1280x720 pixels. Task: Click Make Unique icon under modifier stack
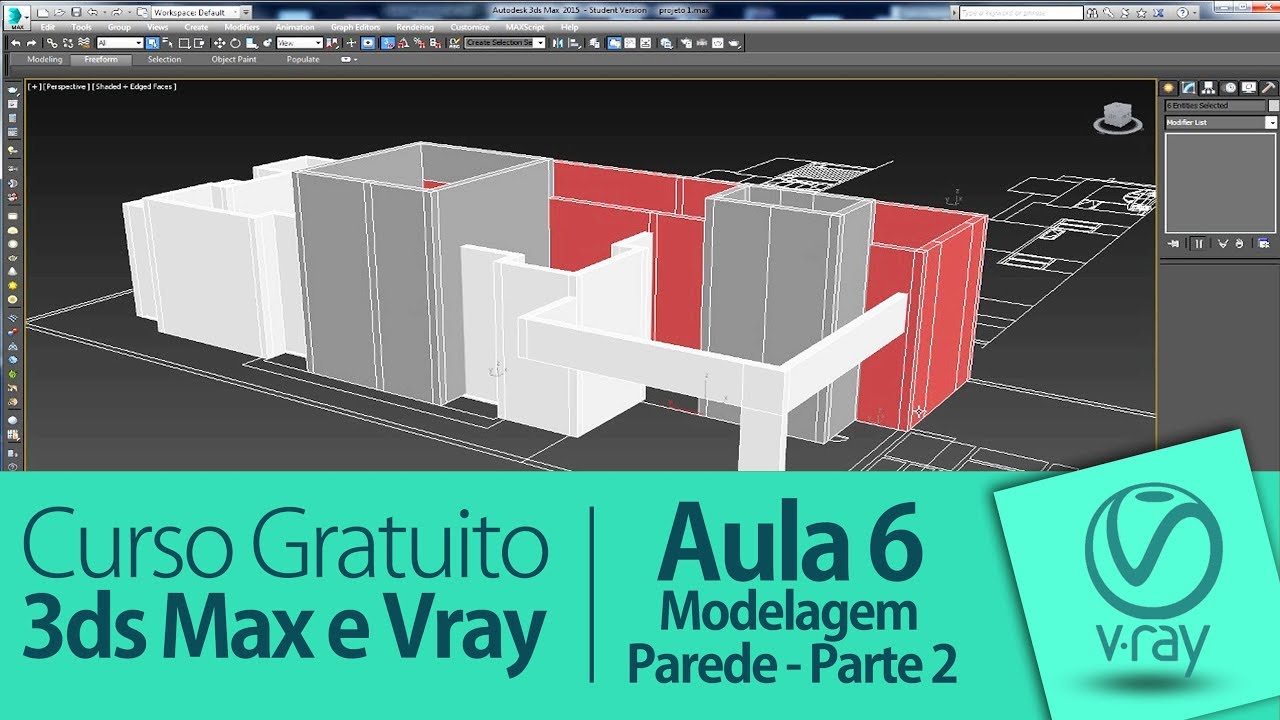(x=1223, y=244)
